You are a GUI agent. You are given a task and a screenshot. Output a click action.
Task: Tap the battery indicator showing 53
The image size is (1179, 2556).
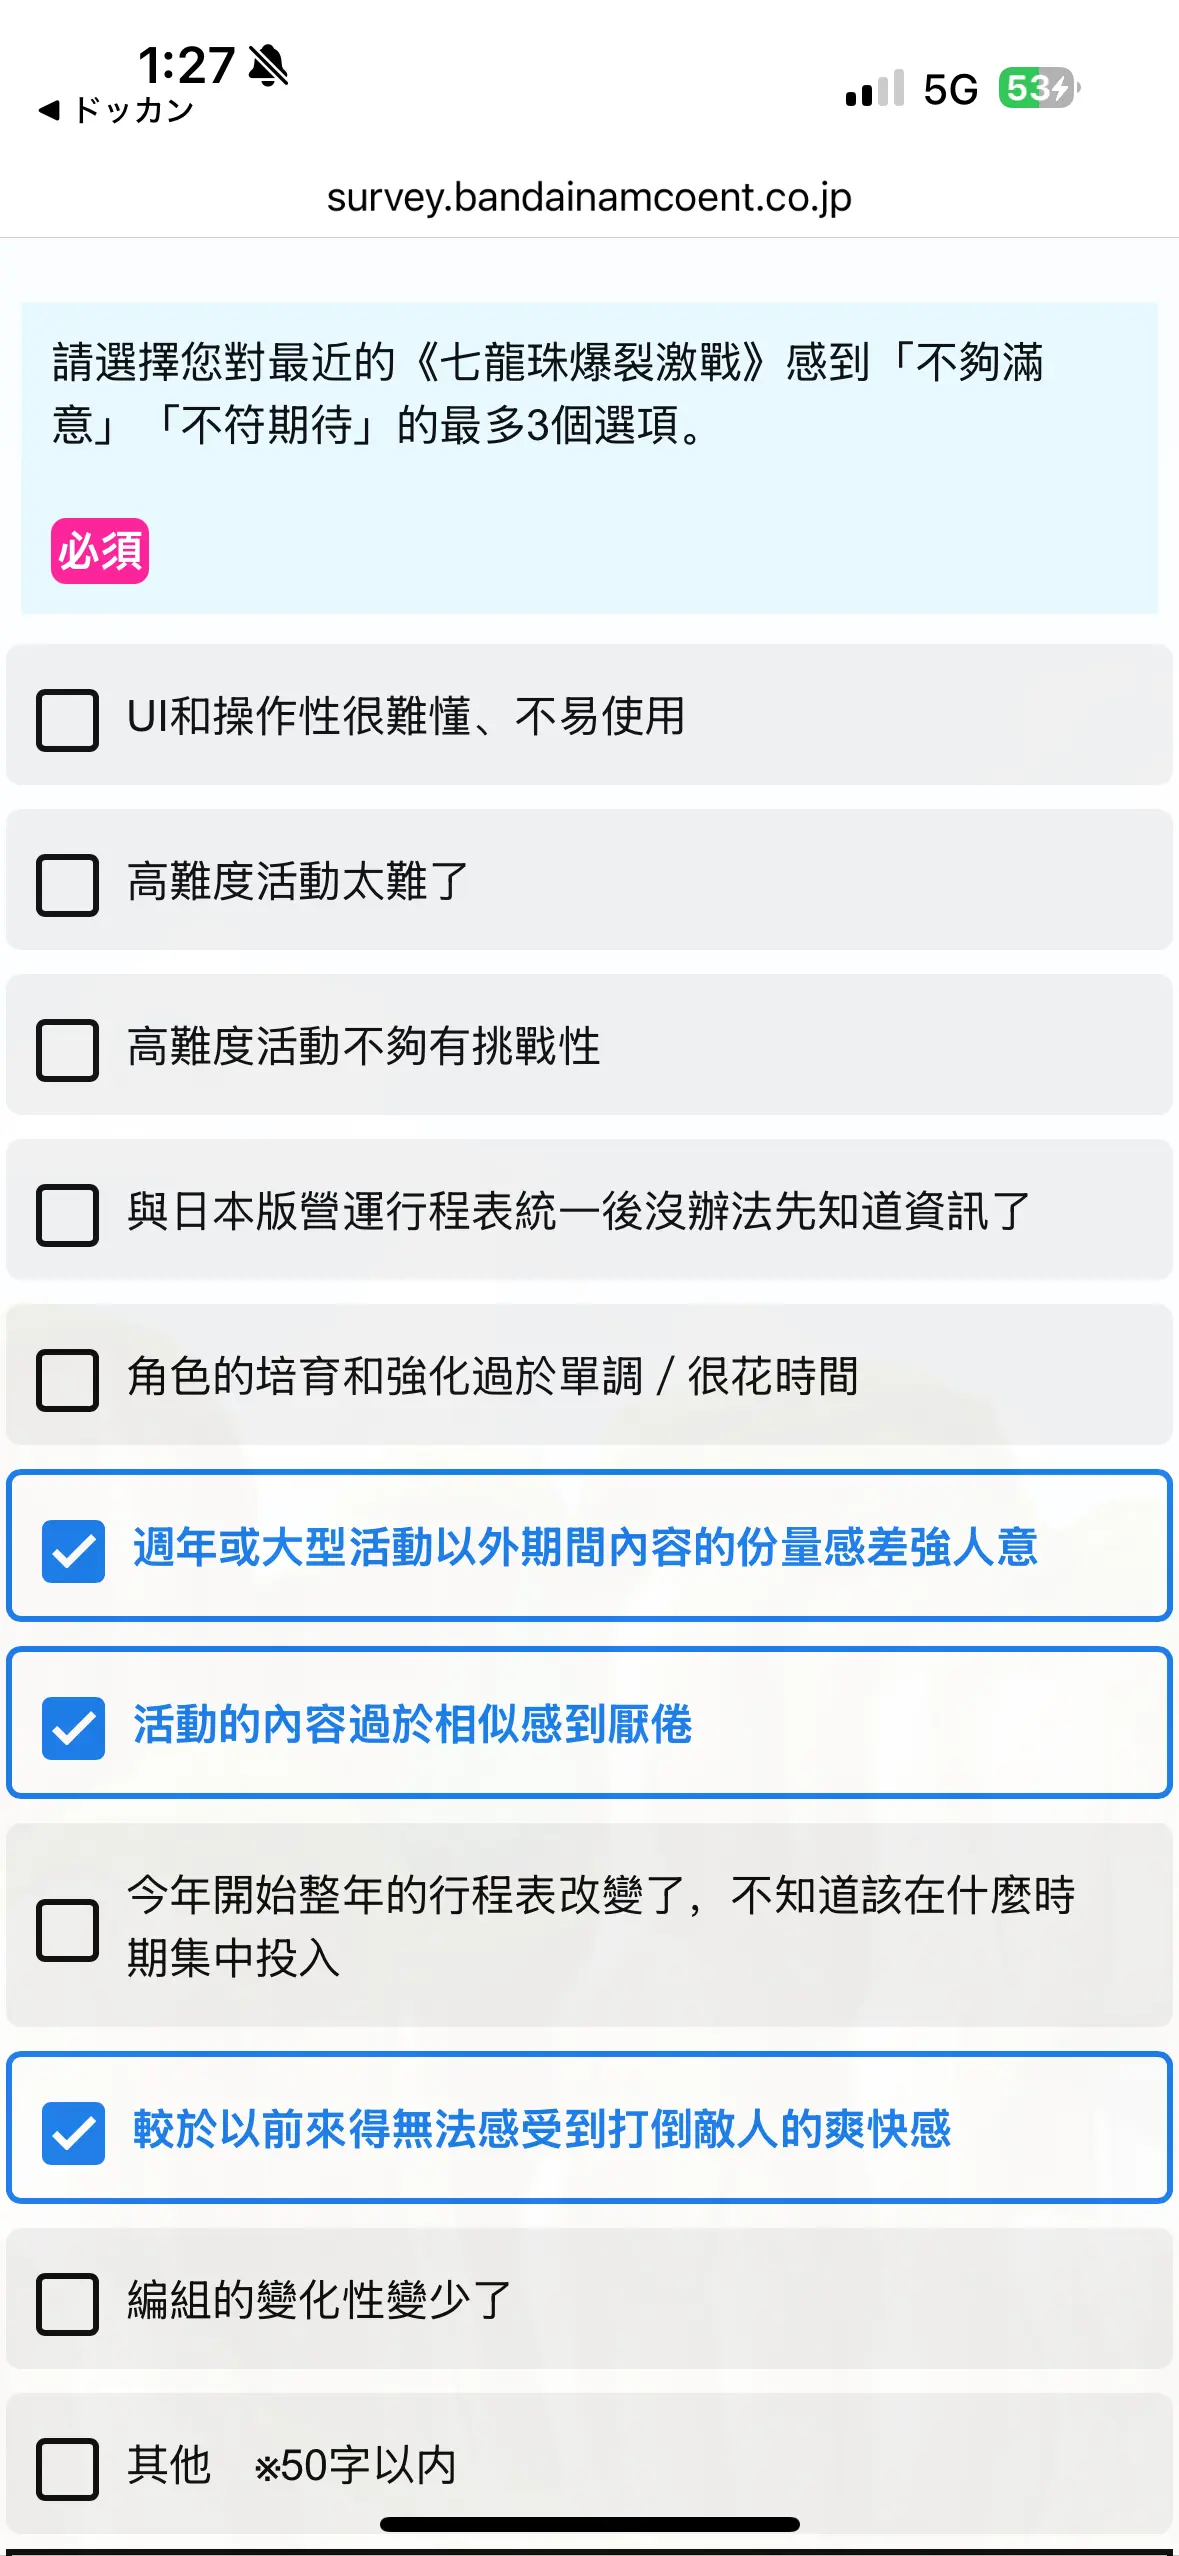1039,88
